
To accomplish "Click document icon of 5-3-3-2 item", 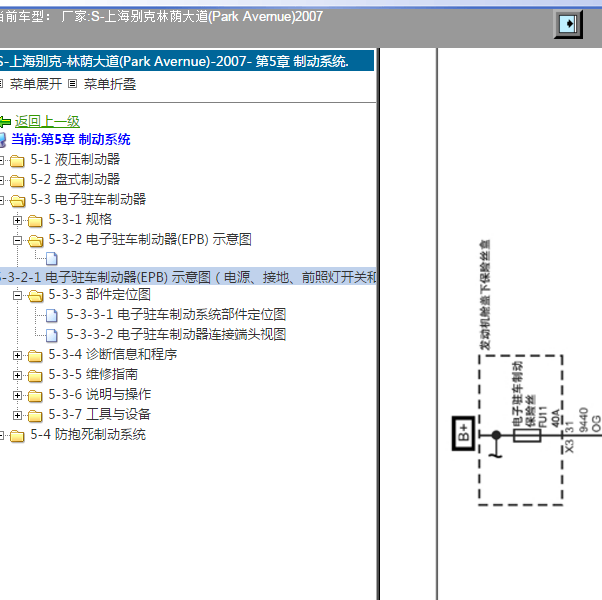I will (x=52, y=336).
